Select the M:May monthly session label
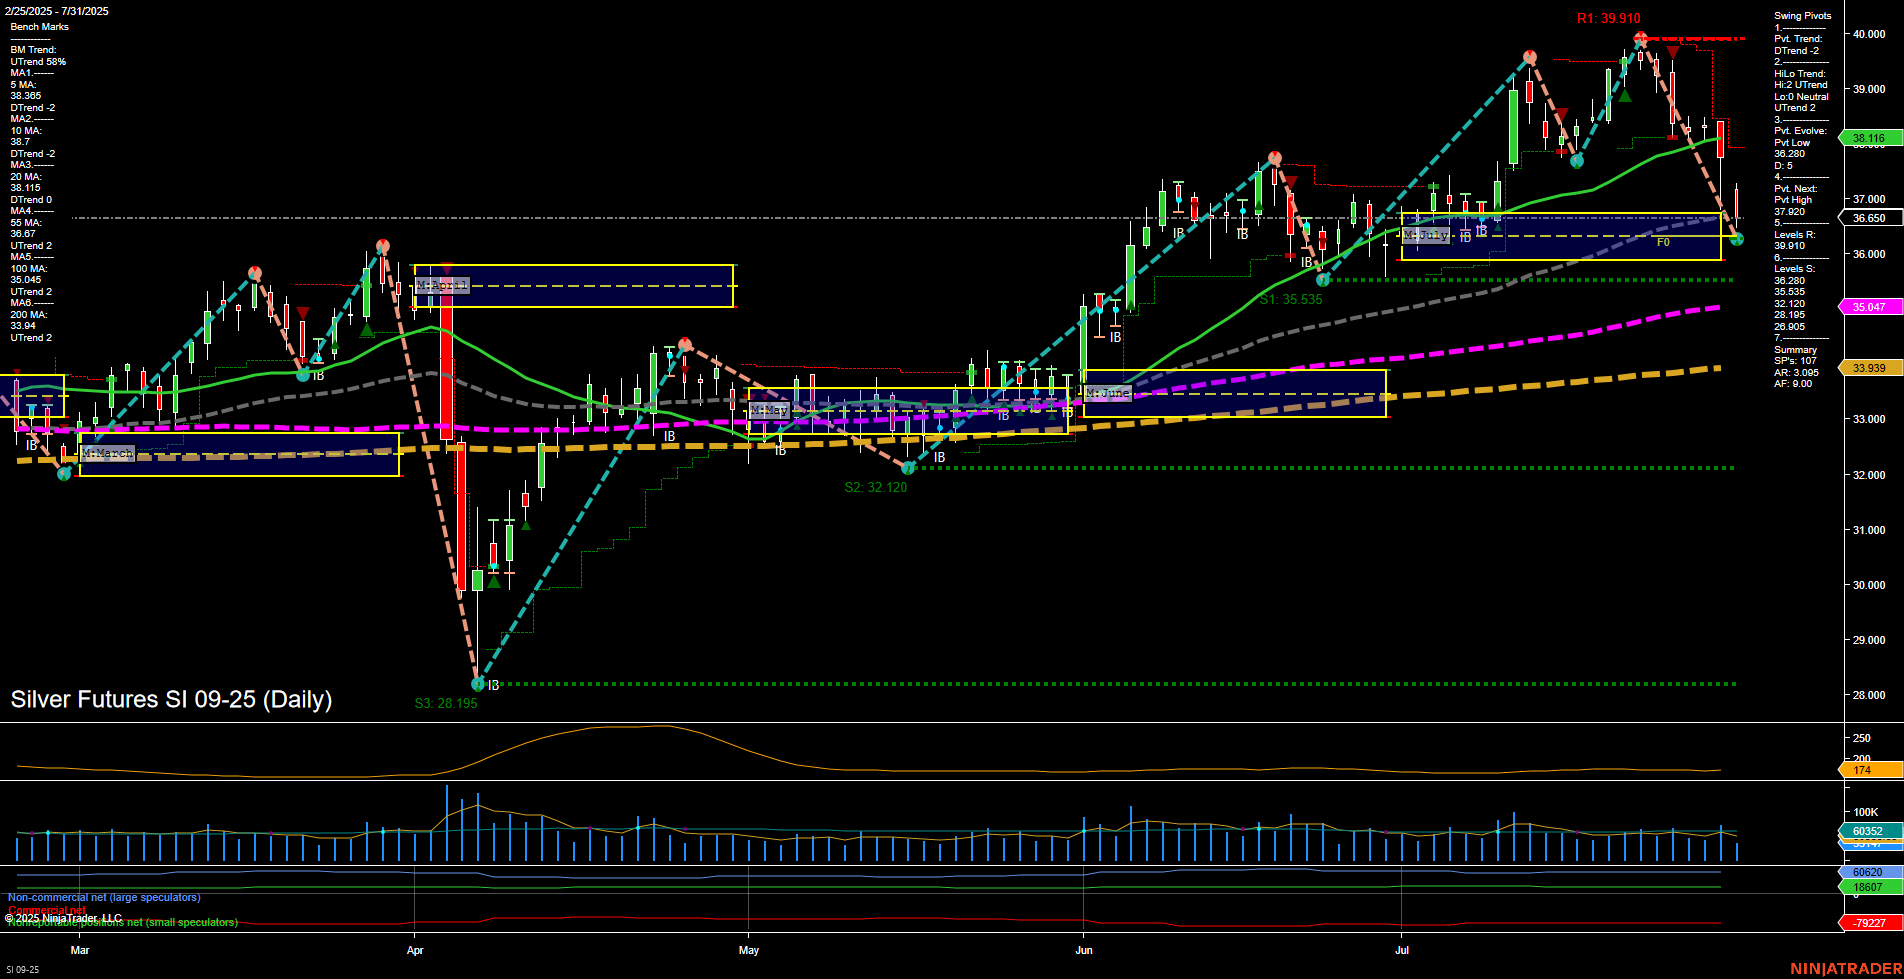This screenshot has height=979, width=1904. coord(769,410)
